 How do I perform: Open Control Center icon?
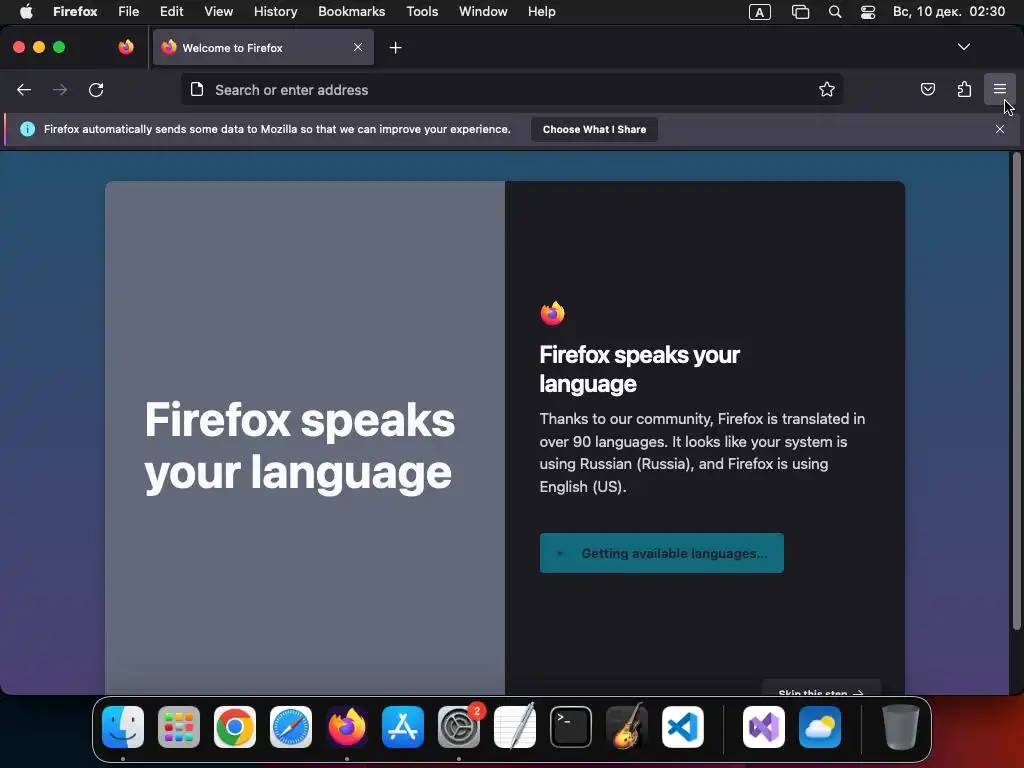click(868, 12)
